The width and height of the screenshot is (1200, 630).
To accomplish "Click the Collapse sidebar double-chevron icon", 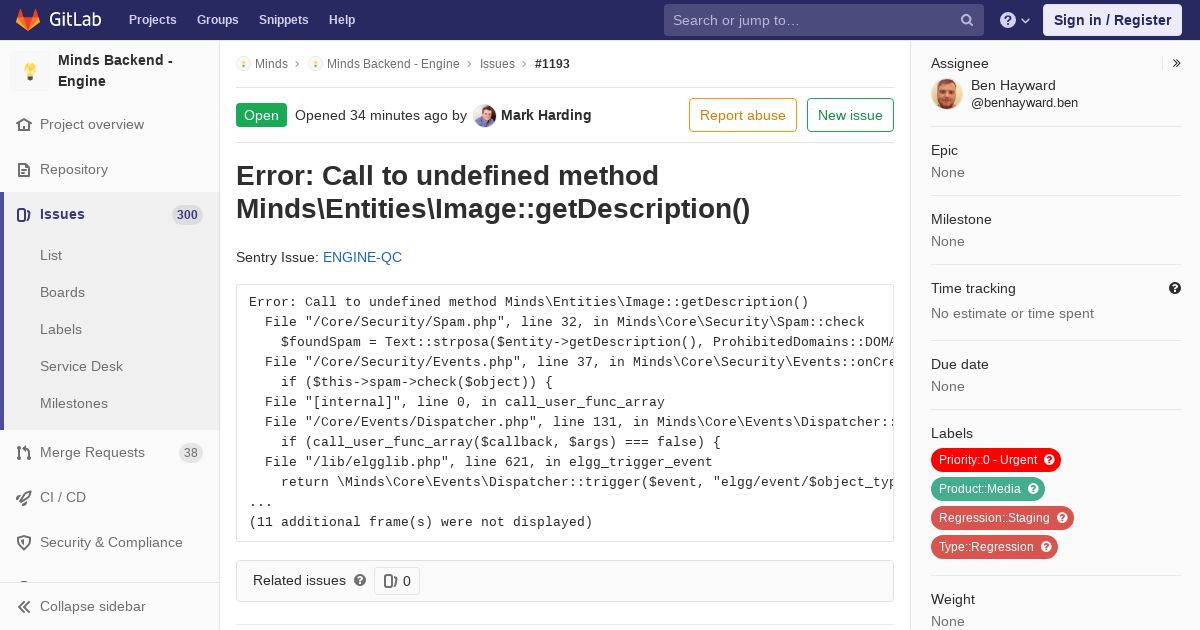I will (x=24, y=607).
